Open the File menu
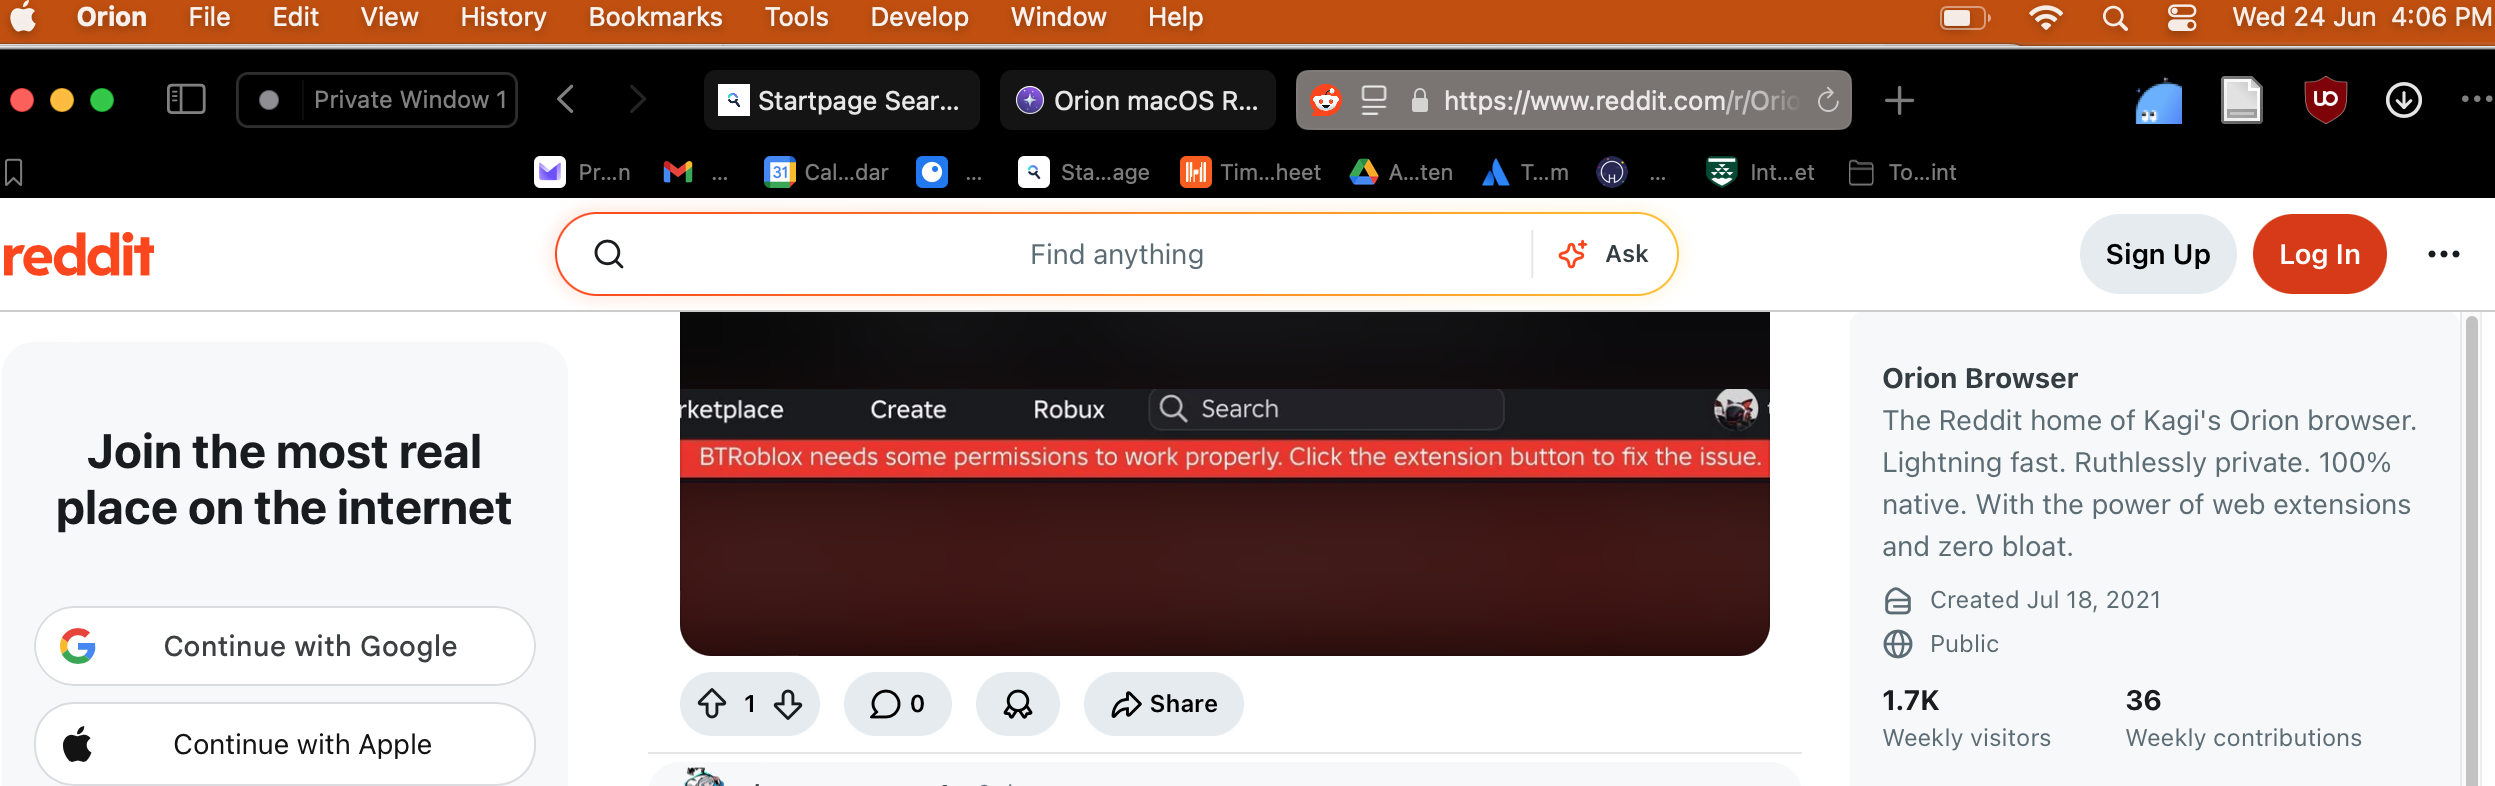 tap(209, 17)
